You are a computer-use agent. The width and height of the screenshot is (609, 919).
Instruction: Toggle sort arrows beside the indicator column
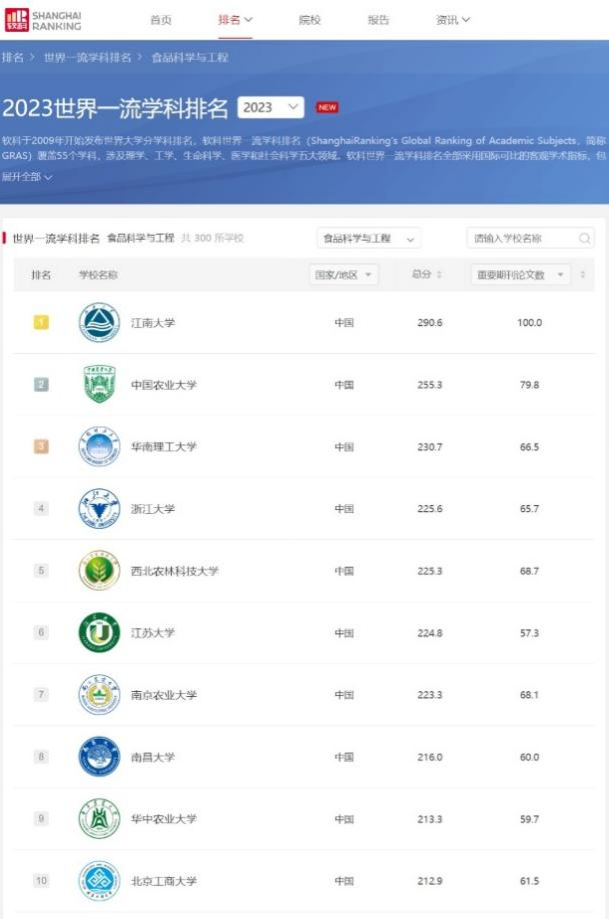click(x=582, y=275)
